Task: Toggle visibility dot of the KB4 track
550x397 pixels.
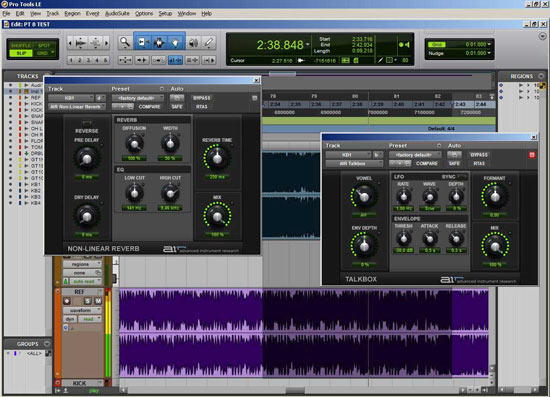Action: [10, 203]
